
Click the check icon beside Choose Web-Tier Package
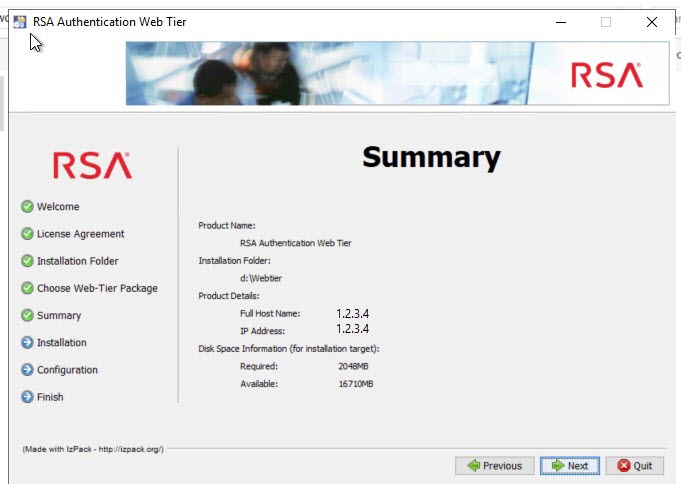pos(27,288)
